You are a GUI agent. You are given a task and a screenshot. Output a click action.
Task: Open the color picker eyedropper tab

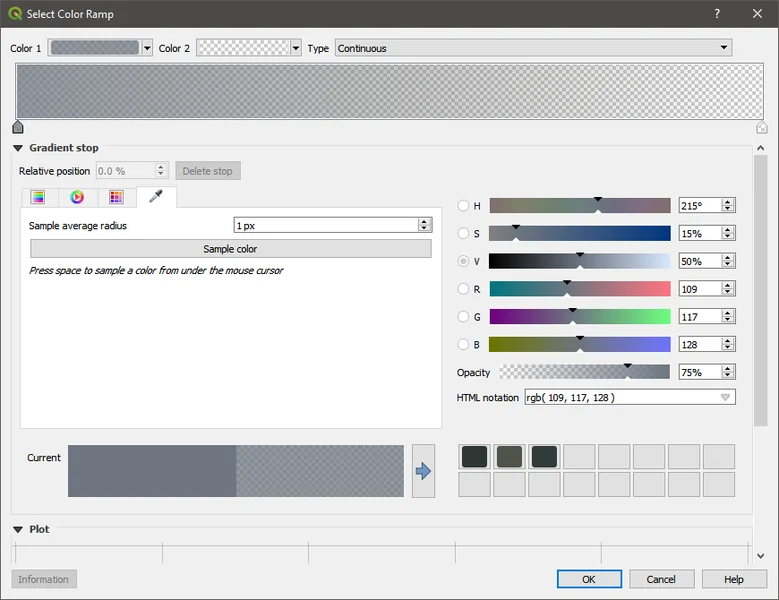pyautogui.click(x=156, y=197)
